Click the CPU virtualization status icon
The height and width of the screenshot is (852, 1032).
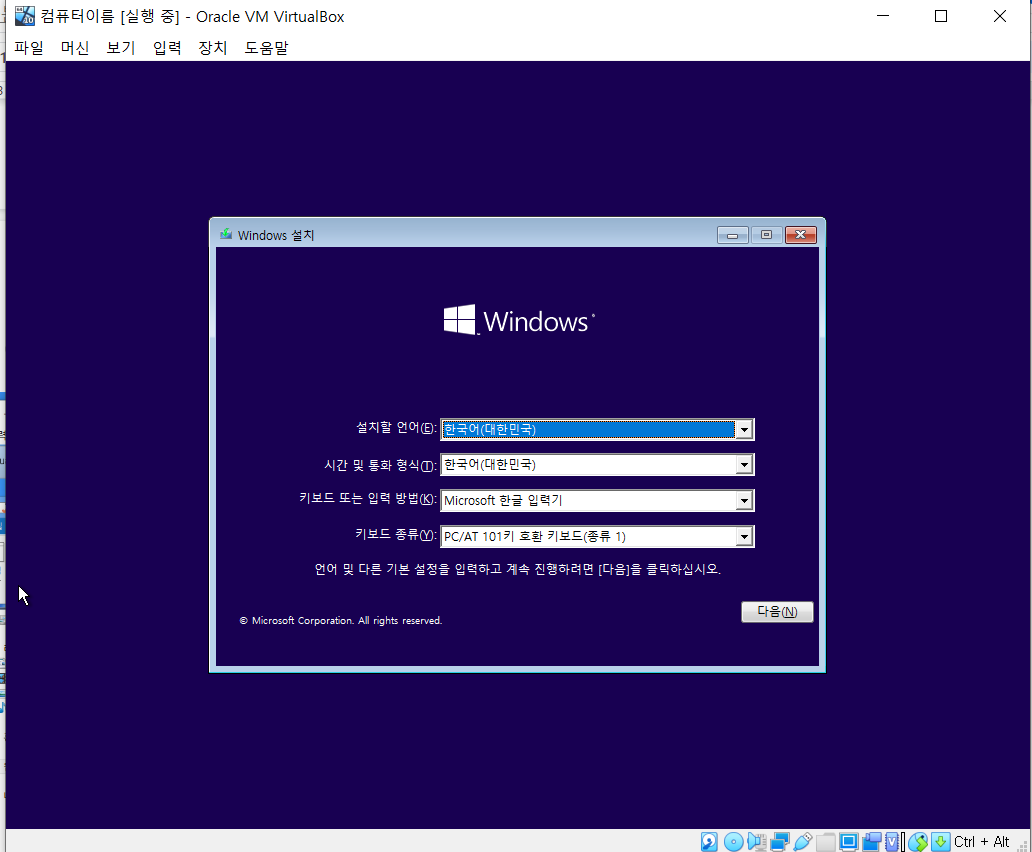click(892, 841)
